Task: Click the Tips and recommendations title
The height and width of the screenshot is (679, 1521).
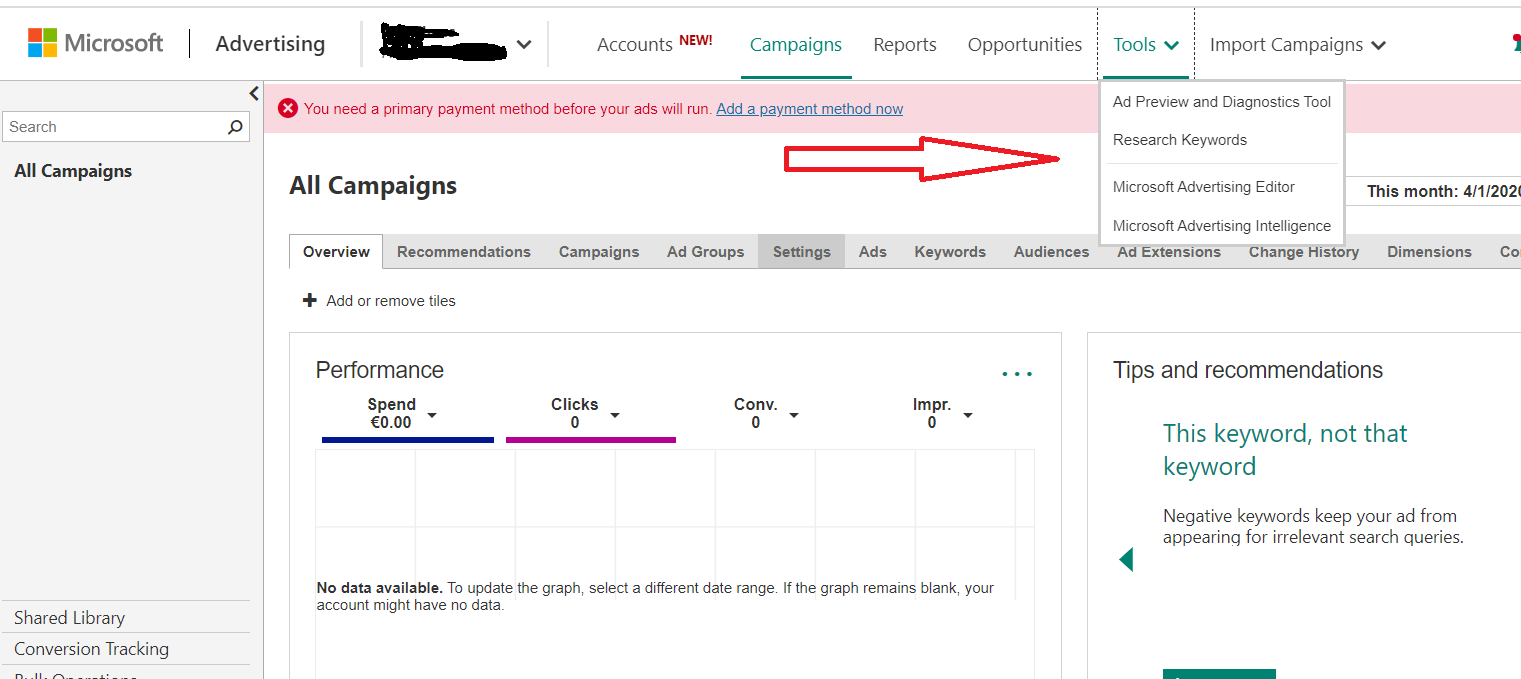Action: (1248, 370)
